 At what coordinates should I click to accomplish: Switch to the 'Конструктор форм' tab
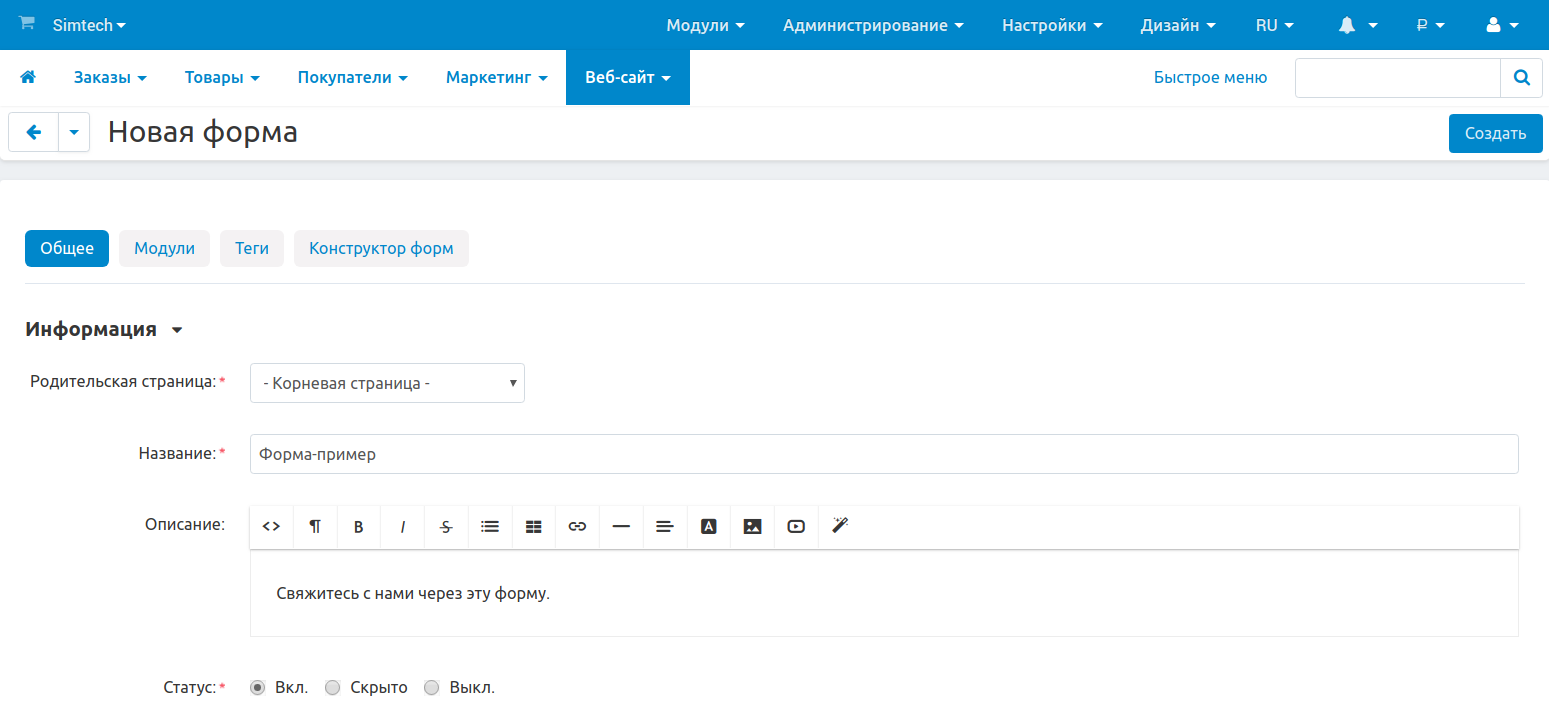click(x=381, y=249)
